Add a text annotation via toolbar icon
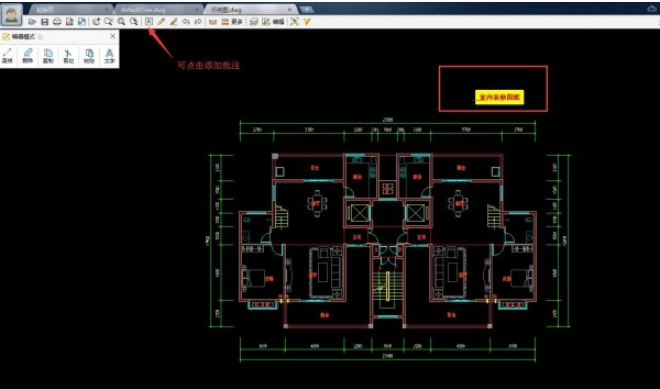 (149, 21)
